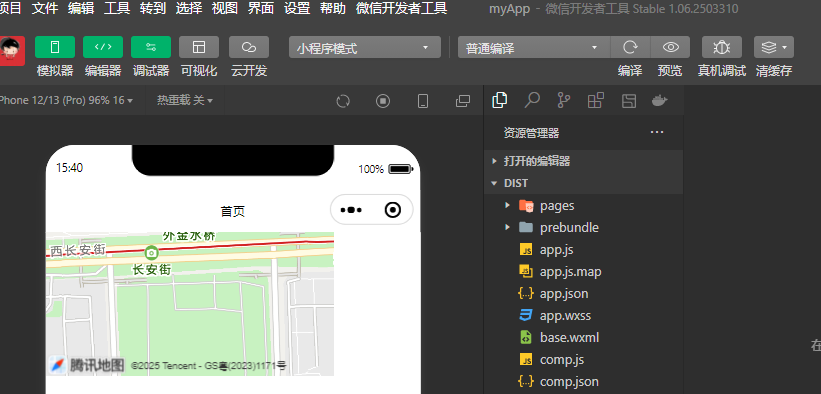Open the extensions blocks icon

595,100
